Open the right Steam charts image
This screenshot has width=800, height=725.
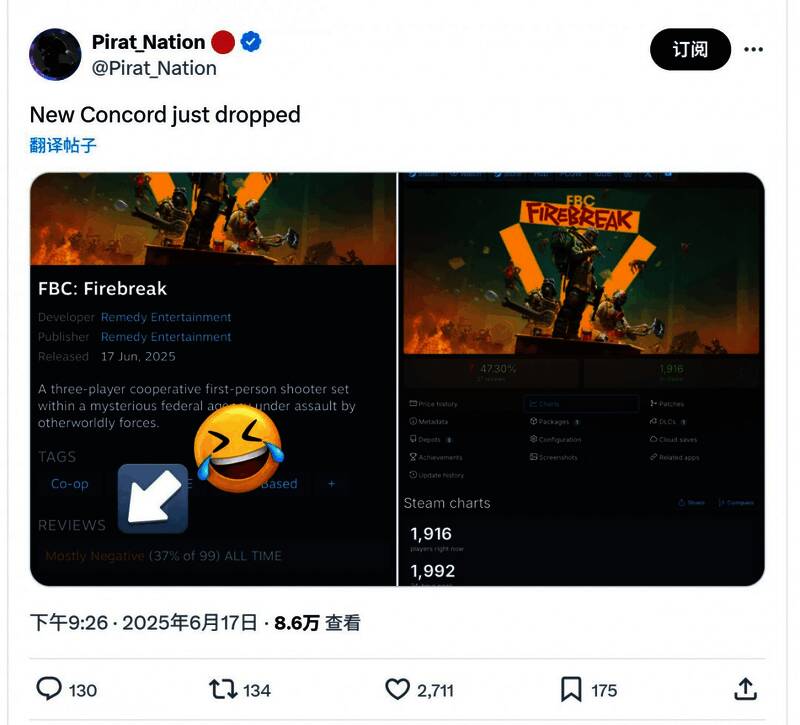[582, 379]
